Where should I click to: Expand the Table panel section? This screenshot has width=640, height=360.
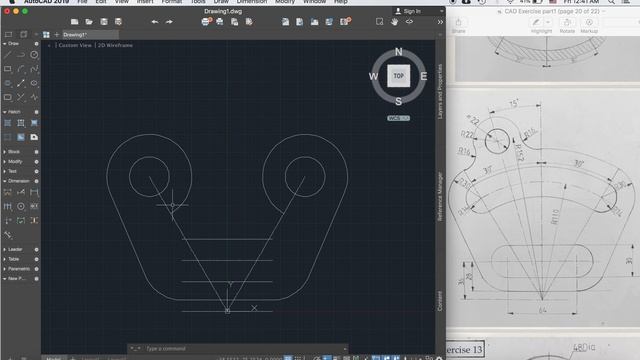(x=4, y=259)
